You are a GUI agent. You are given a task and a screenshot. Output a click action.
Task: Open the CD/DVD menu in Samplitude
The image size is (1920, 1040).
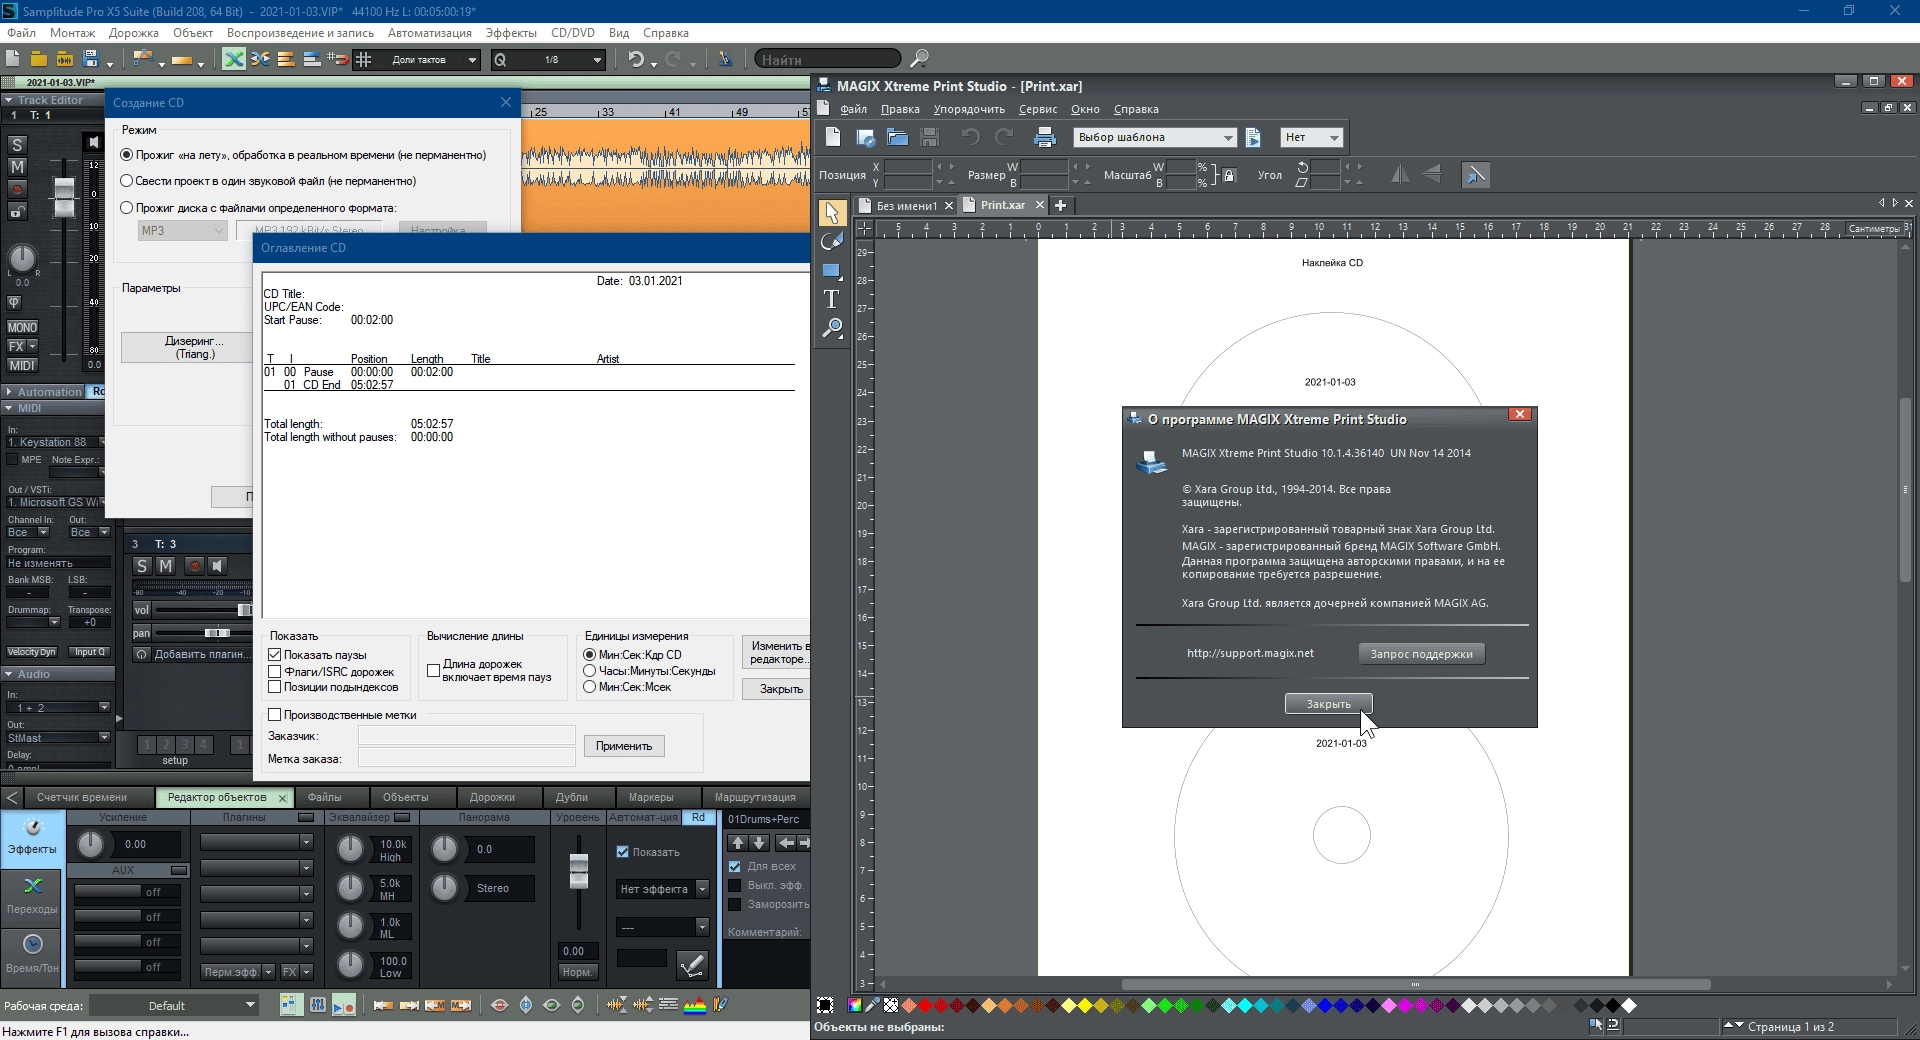tap(573, 33)
